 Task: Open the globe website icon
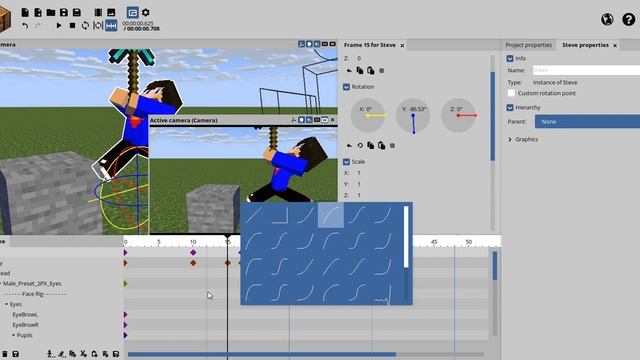coord(607,19)
